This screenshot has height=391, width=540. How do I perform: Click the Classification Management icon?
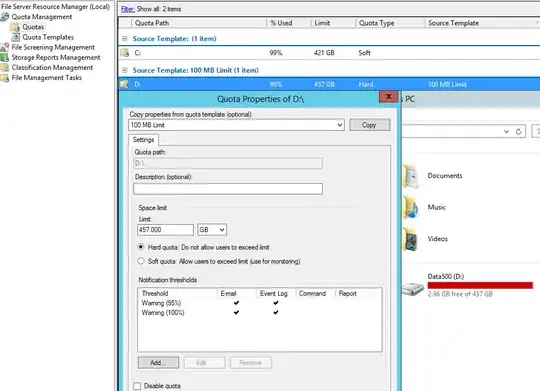5,68
